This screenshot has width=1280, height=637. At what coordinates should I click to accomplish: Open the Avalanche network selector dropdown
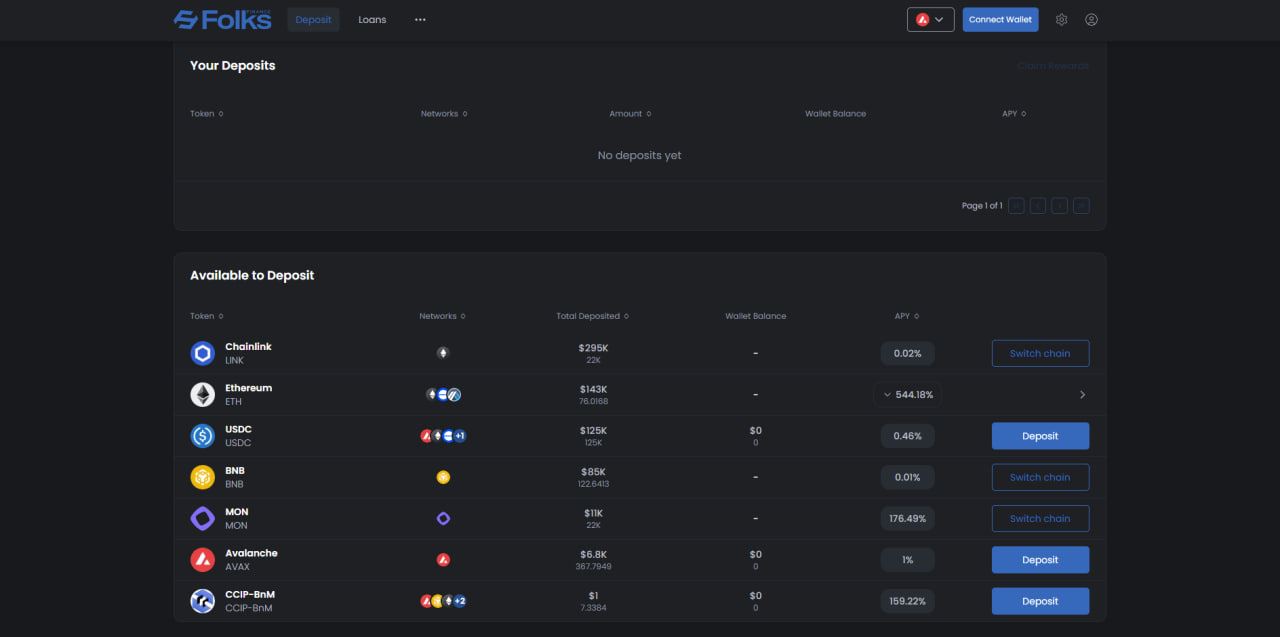tap(930, 20)
